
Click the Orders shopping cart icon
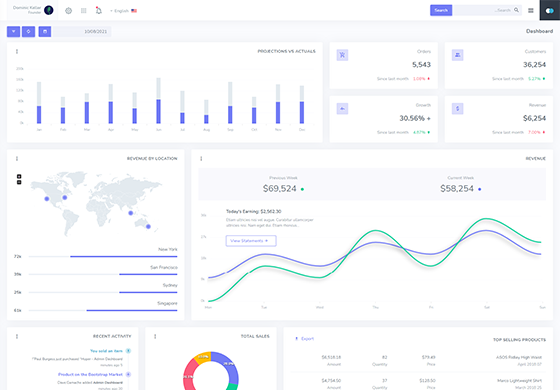point(342,55)
